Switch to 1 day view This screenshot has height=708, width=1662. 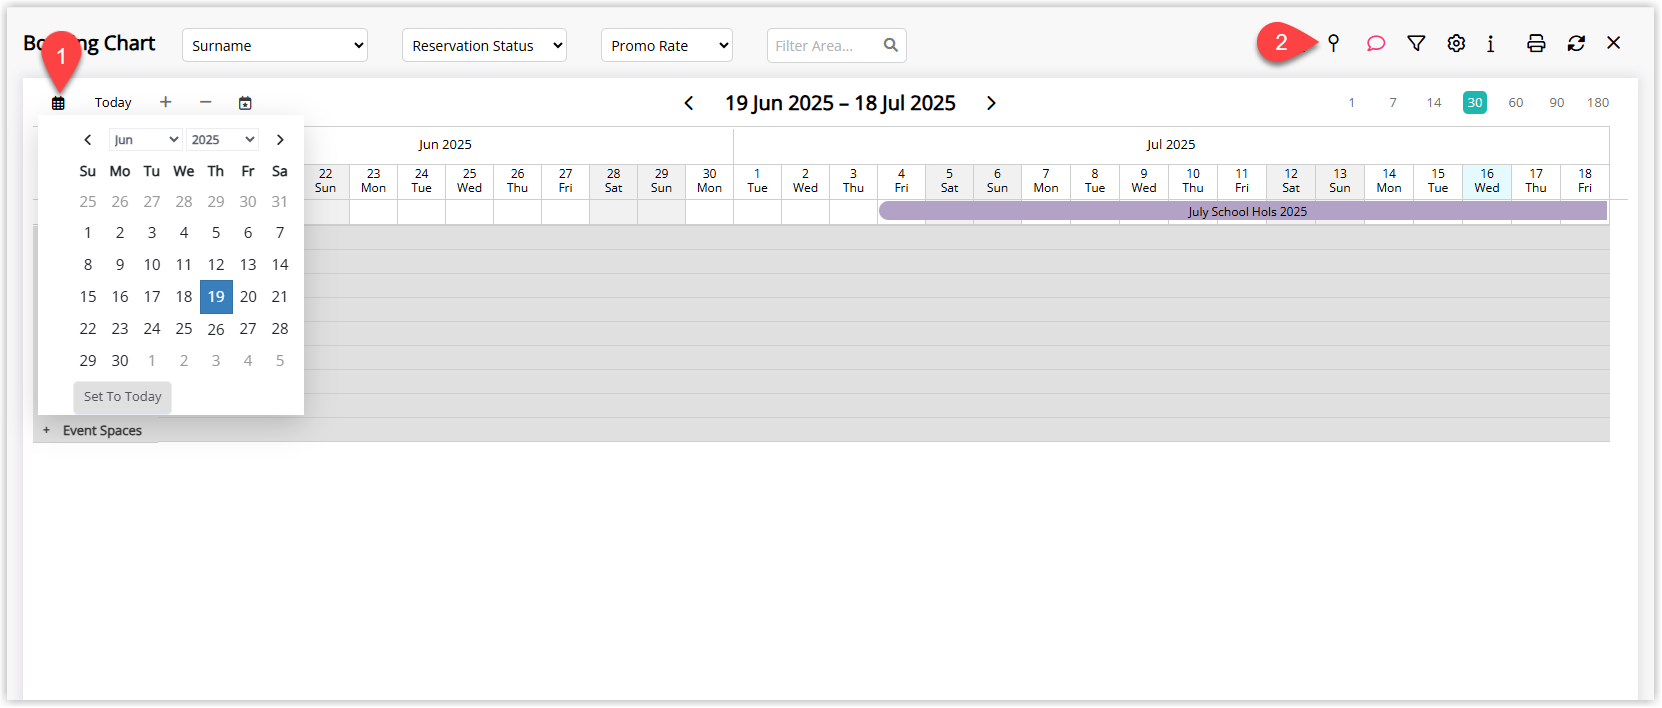(x=1351, y=103)
